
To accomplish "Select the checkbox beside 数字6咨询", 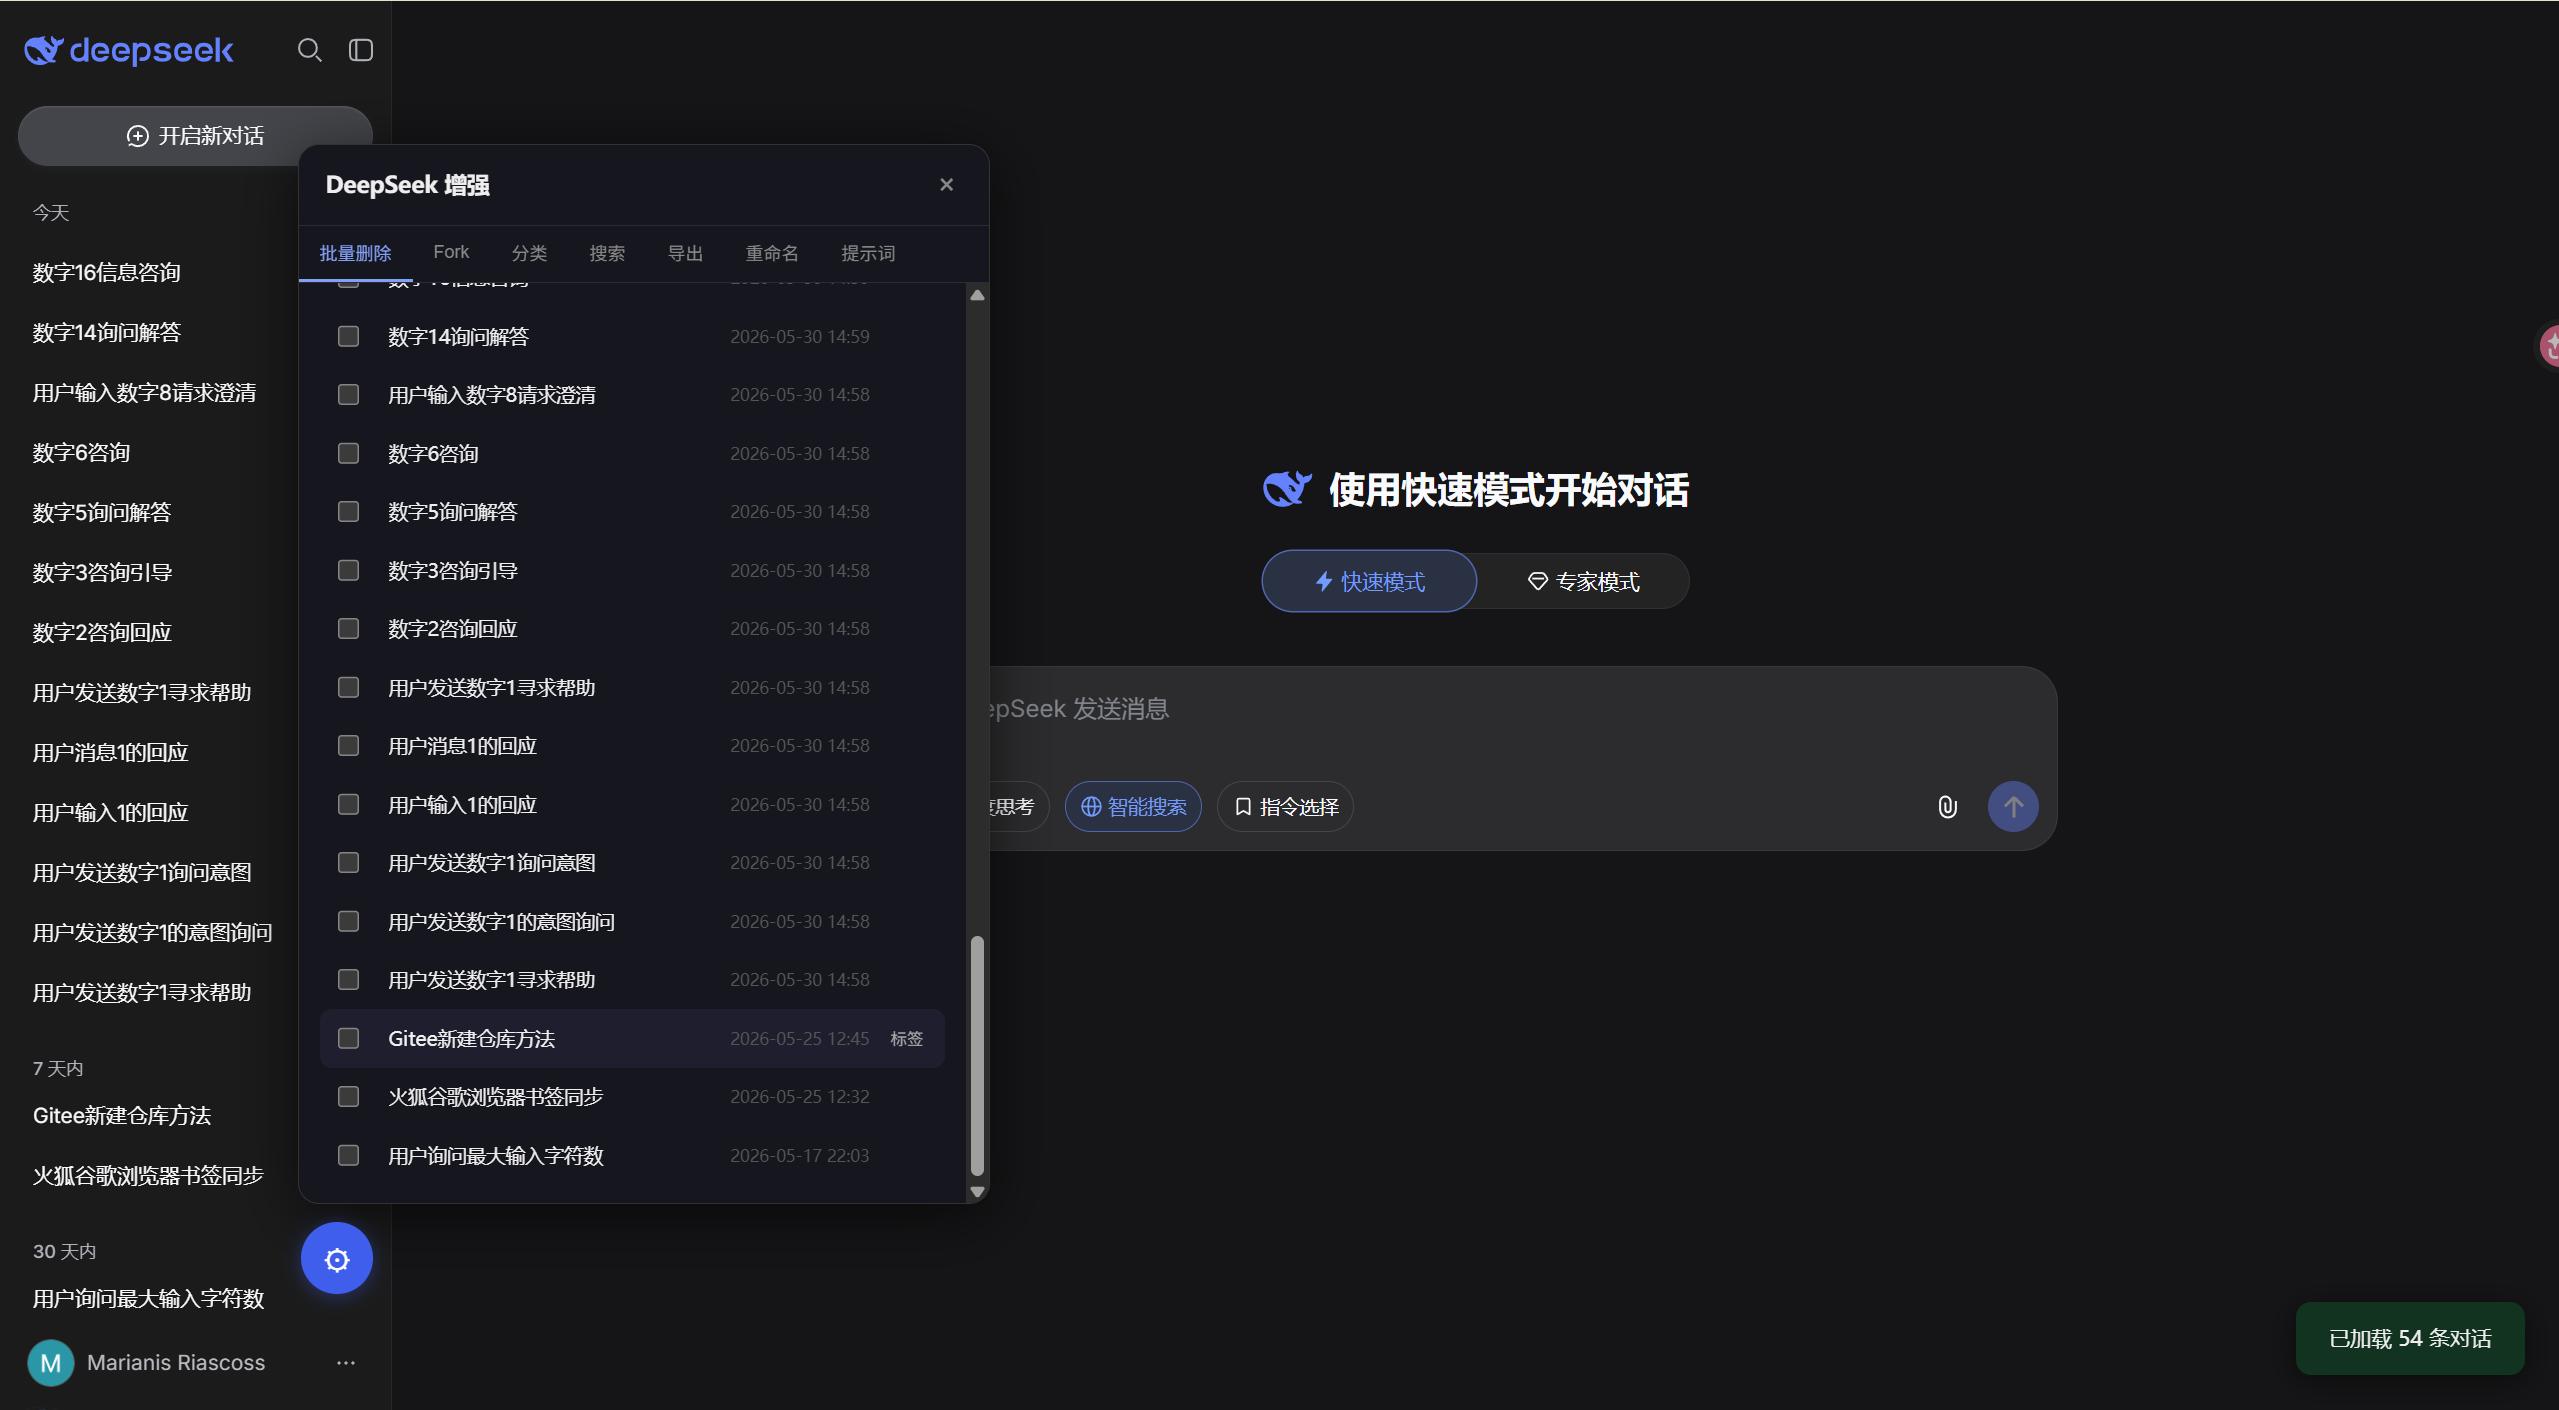I will [x=348, y=454].
